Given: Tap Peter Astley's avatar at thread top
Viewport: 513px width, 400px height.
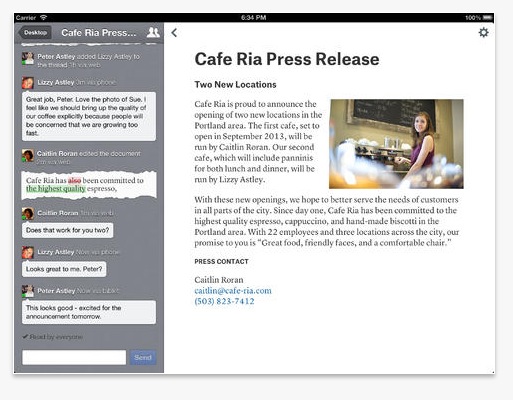Looking at the screenshot, I should point(28,58).
